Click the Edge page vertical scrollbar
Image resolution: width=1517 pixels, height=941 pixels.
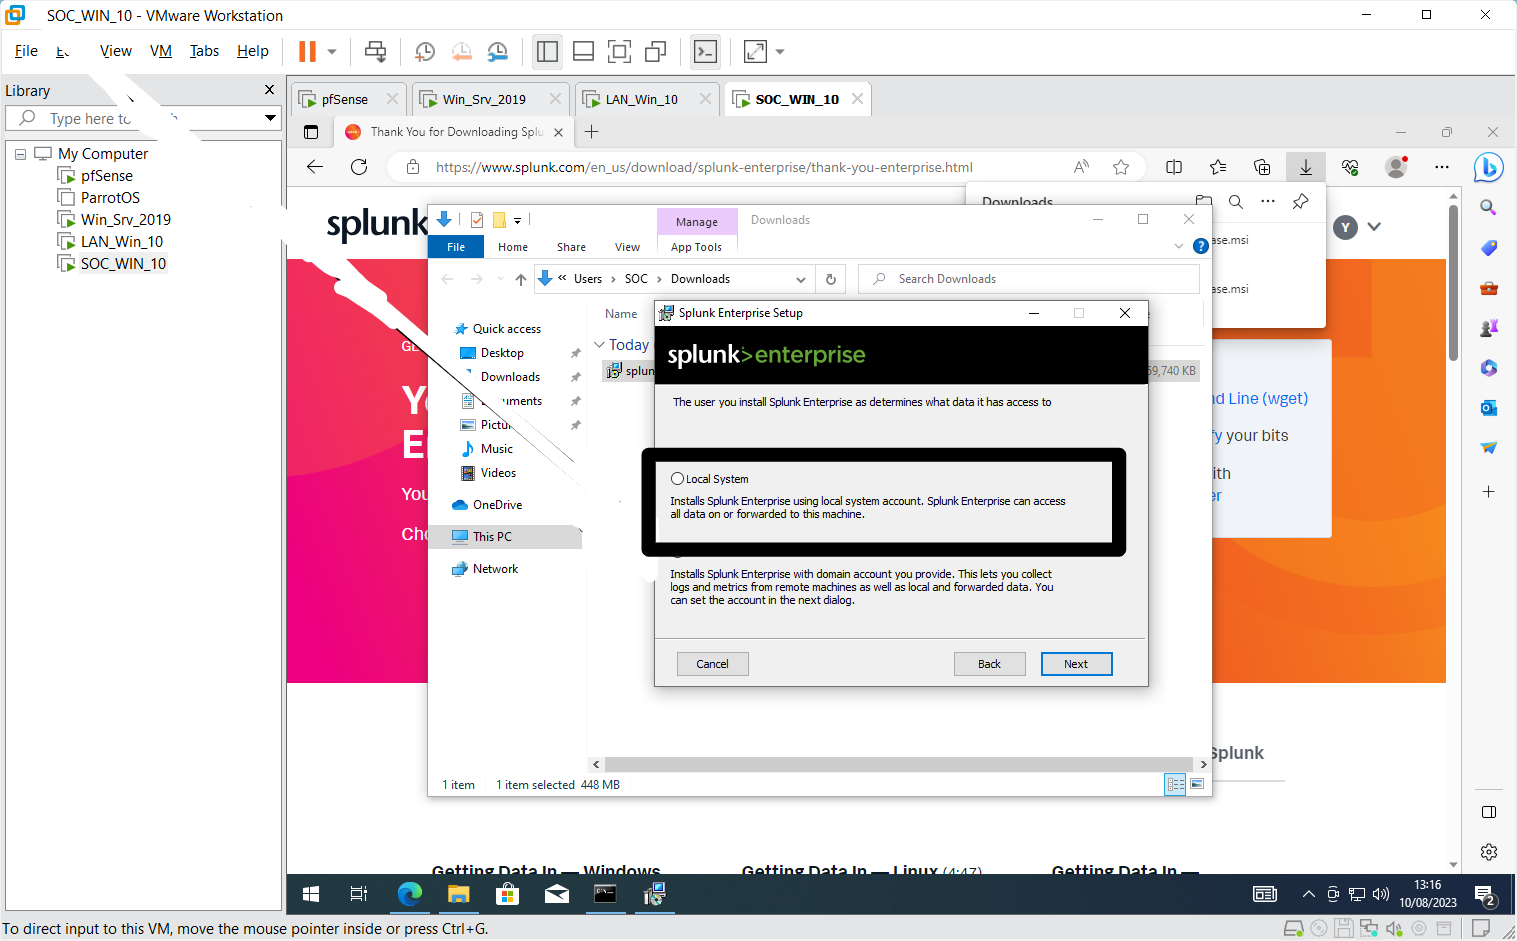(1453, 282)
